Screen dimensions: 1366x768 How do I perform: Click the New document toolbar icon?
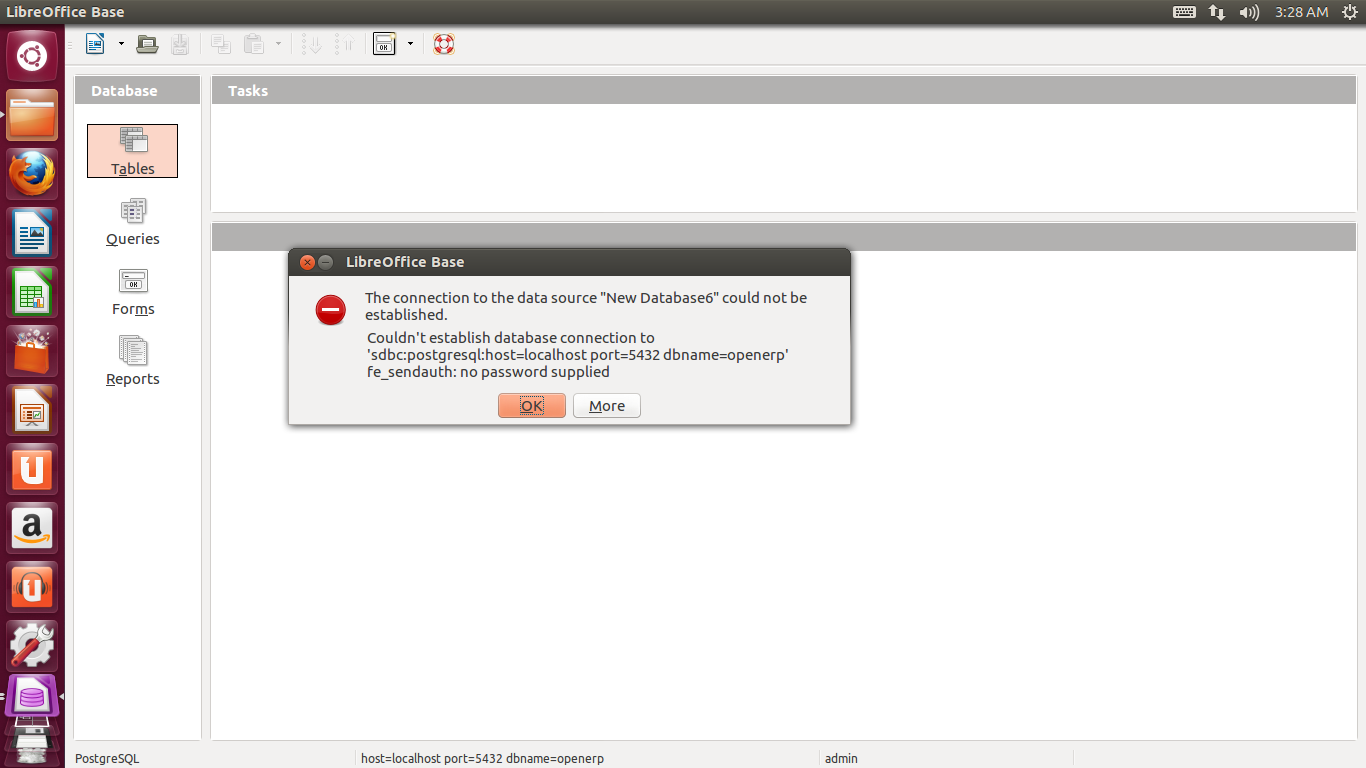coord(95,44)
